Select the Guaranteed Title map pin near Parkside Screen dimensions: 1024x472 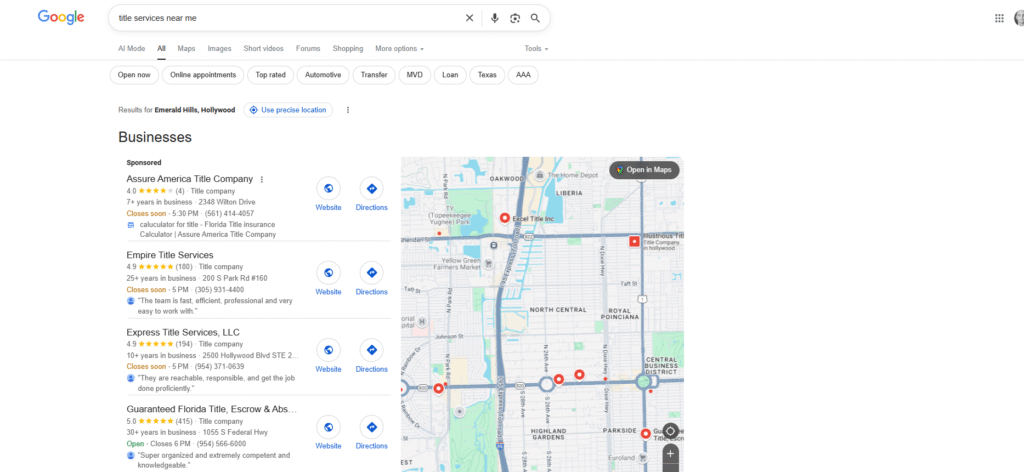[645, 433]
